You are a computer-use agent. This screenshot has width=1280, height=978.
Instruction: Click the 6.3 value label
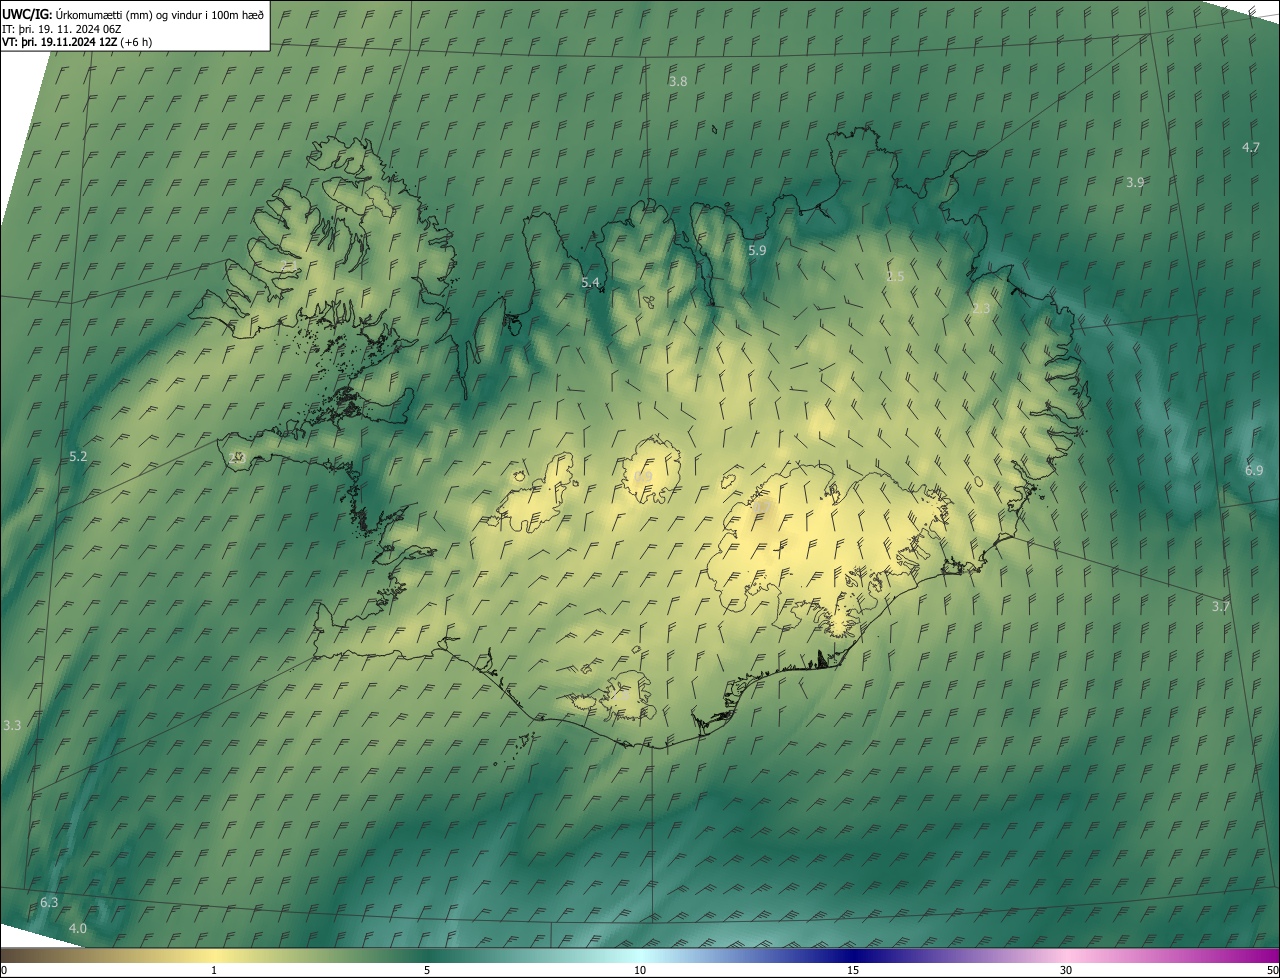coord(49,902)
